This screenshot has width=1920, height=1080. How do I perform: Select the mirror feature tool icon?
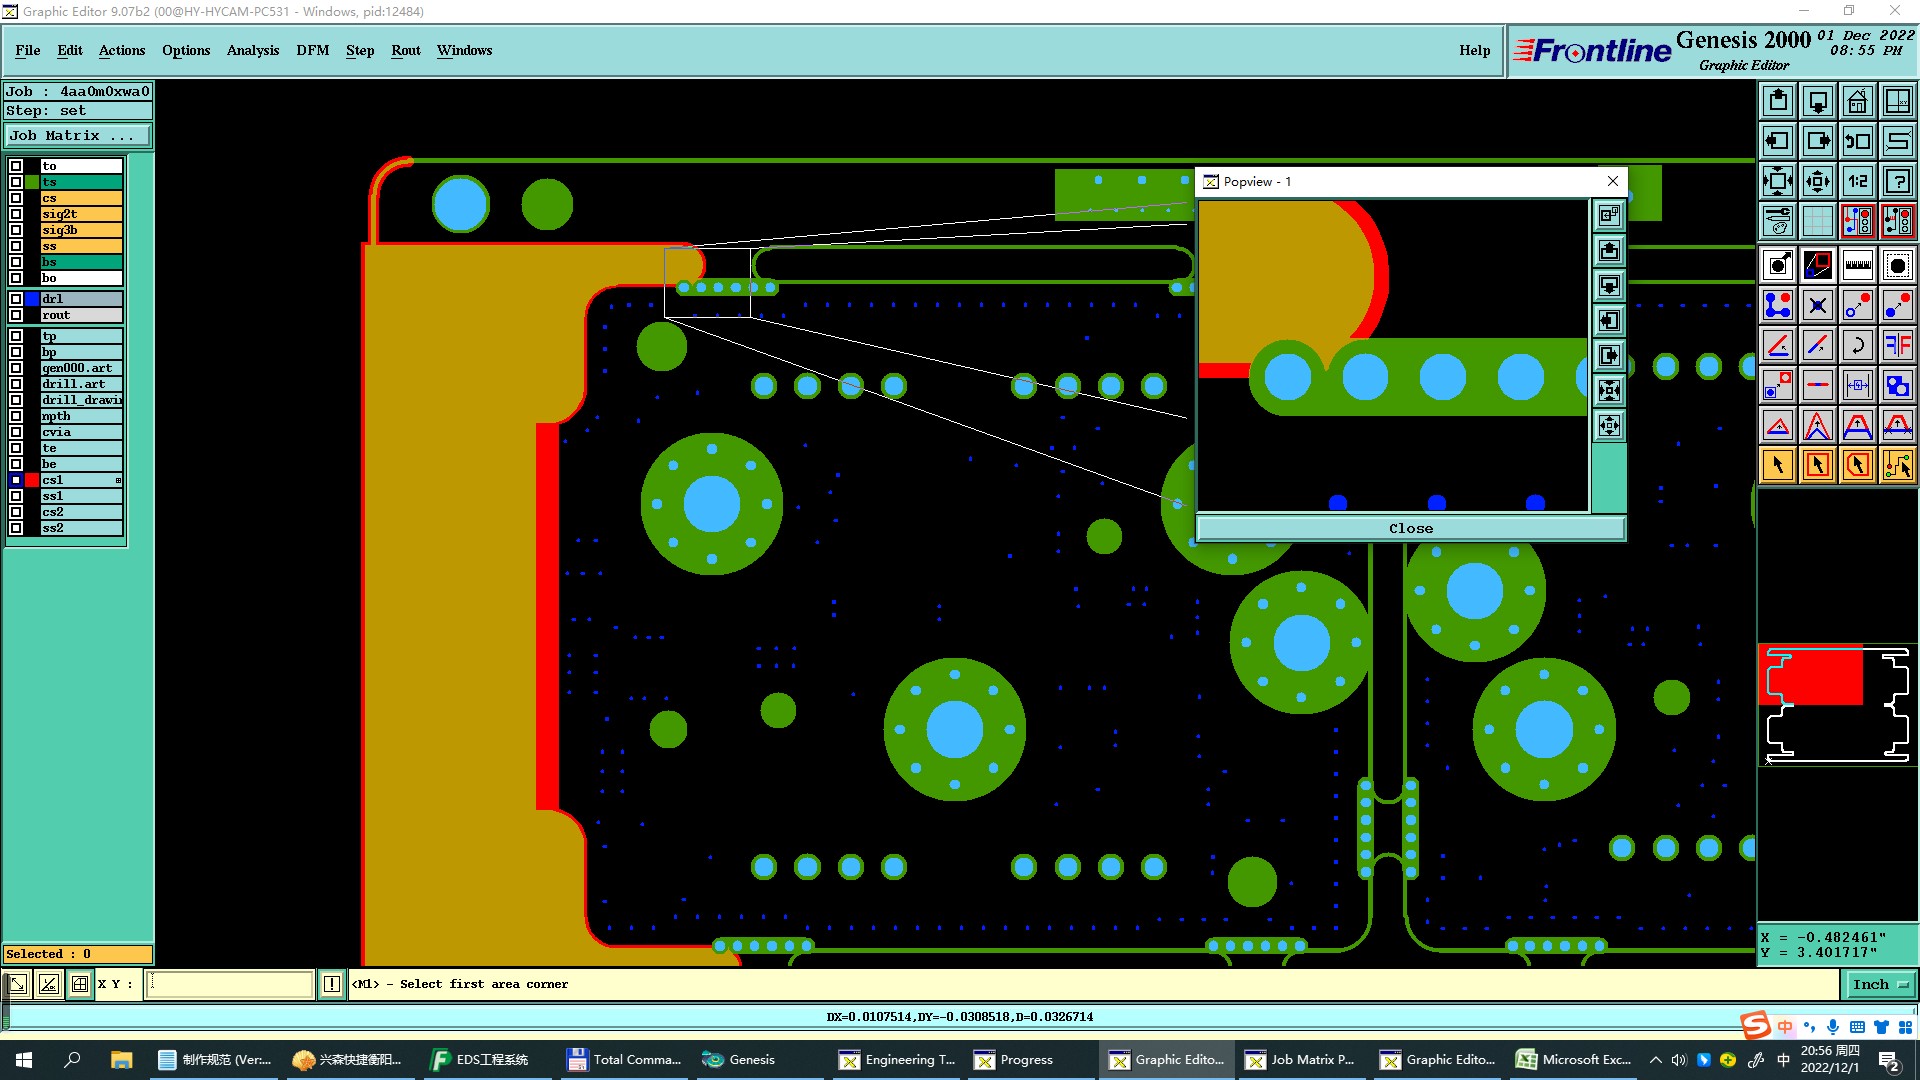pos(1897,345)
